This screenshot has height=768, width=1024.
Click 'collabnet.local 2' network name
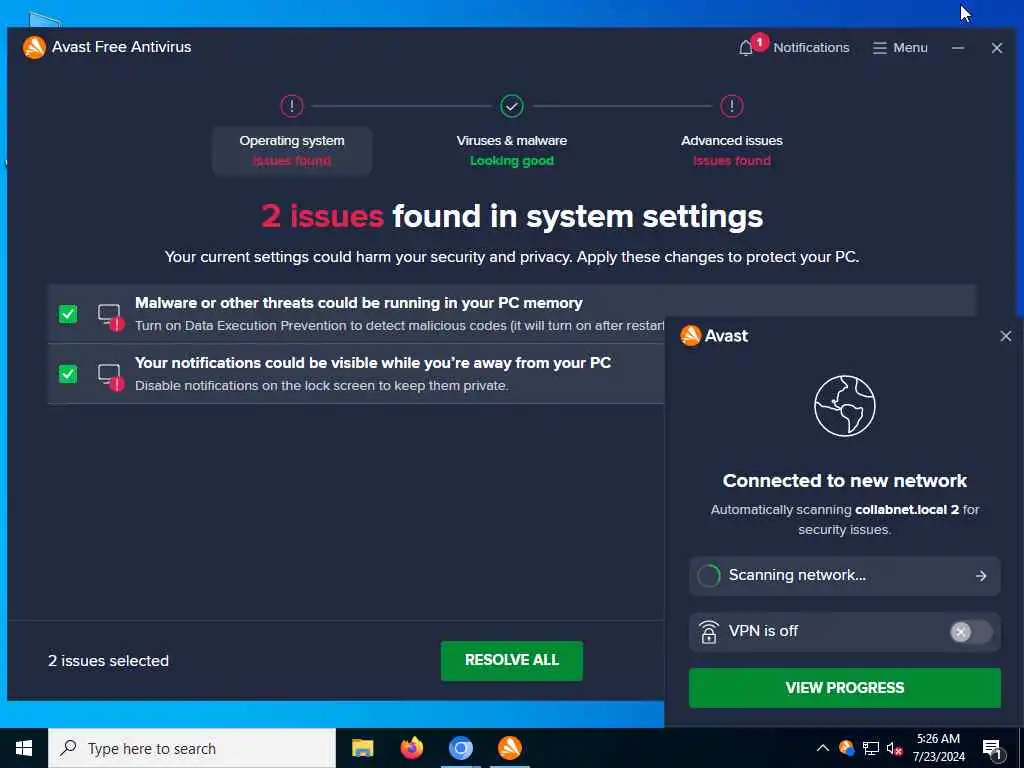(x=907, y=509)
